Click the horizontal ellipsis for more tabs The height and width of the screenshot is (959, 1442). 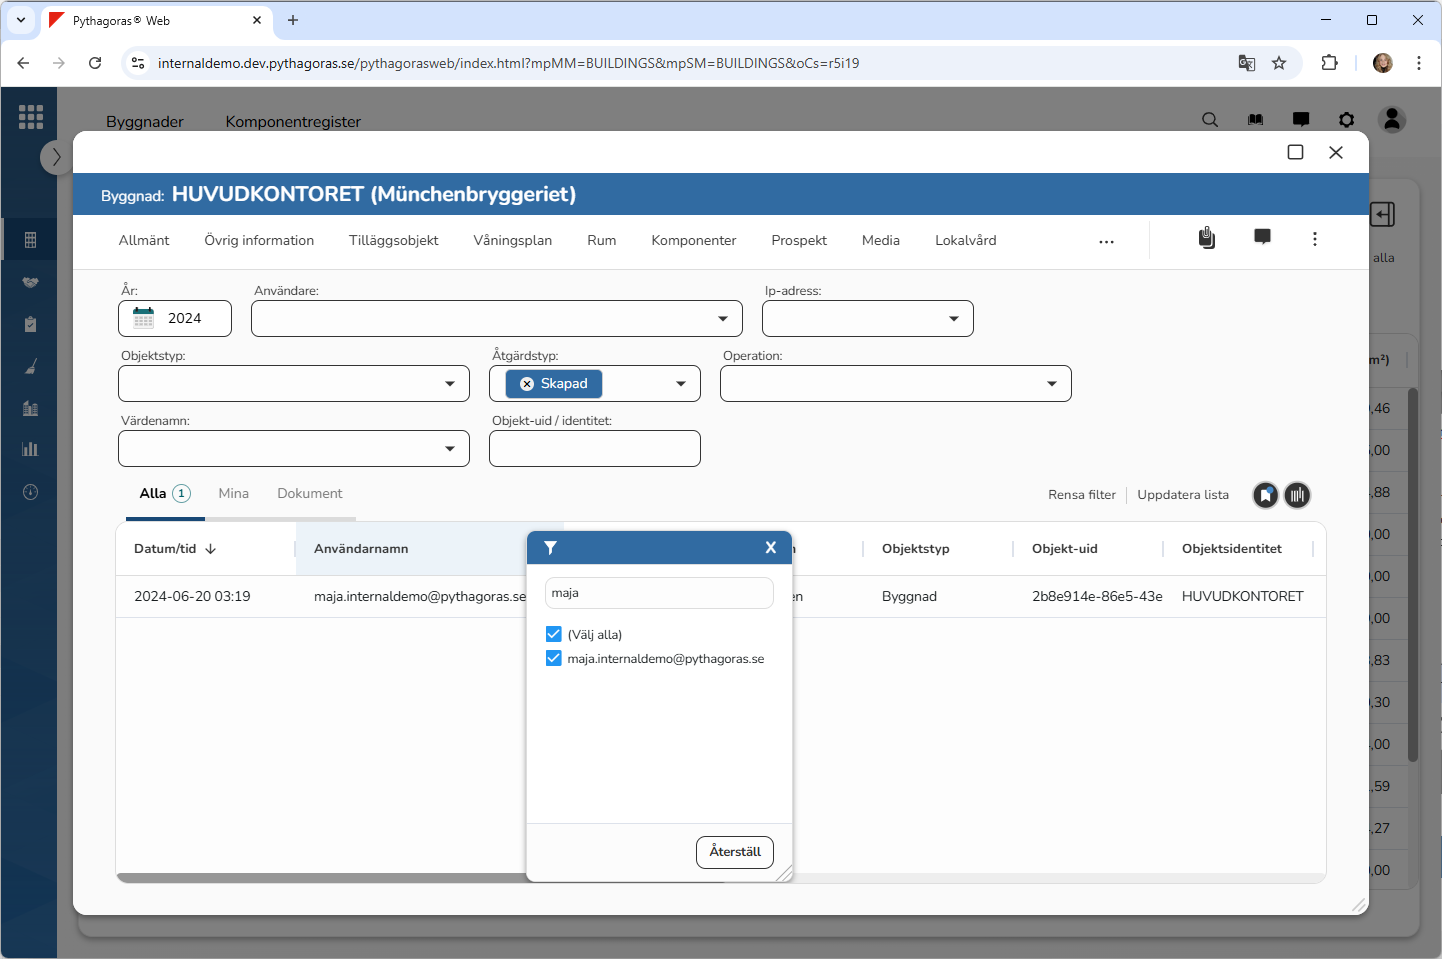click(x=1106, y=242)
